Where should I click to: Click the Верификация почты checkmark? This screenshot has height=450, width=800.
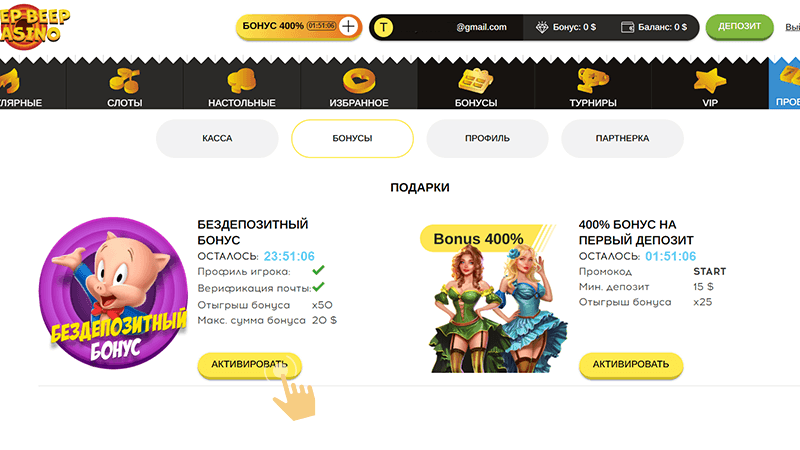(x=318, y=287)
